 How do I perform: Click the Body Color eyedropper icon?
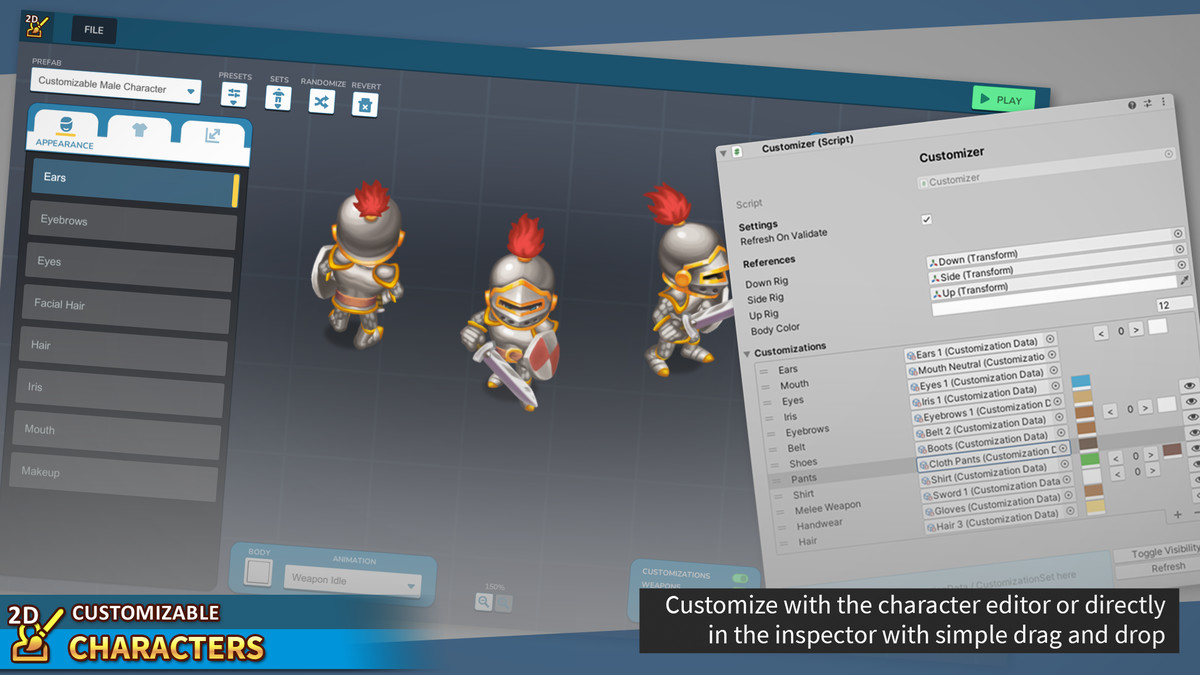point(1185,281)
